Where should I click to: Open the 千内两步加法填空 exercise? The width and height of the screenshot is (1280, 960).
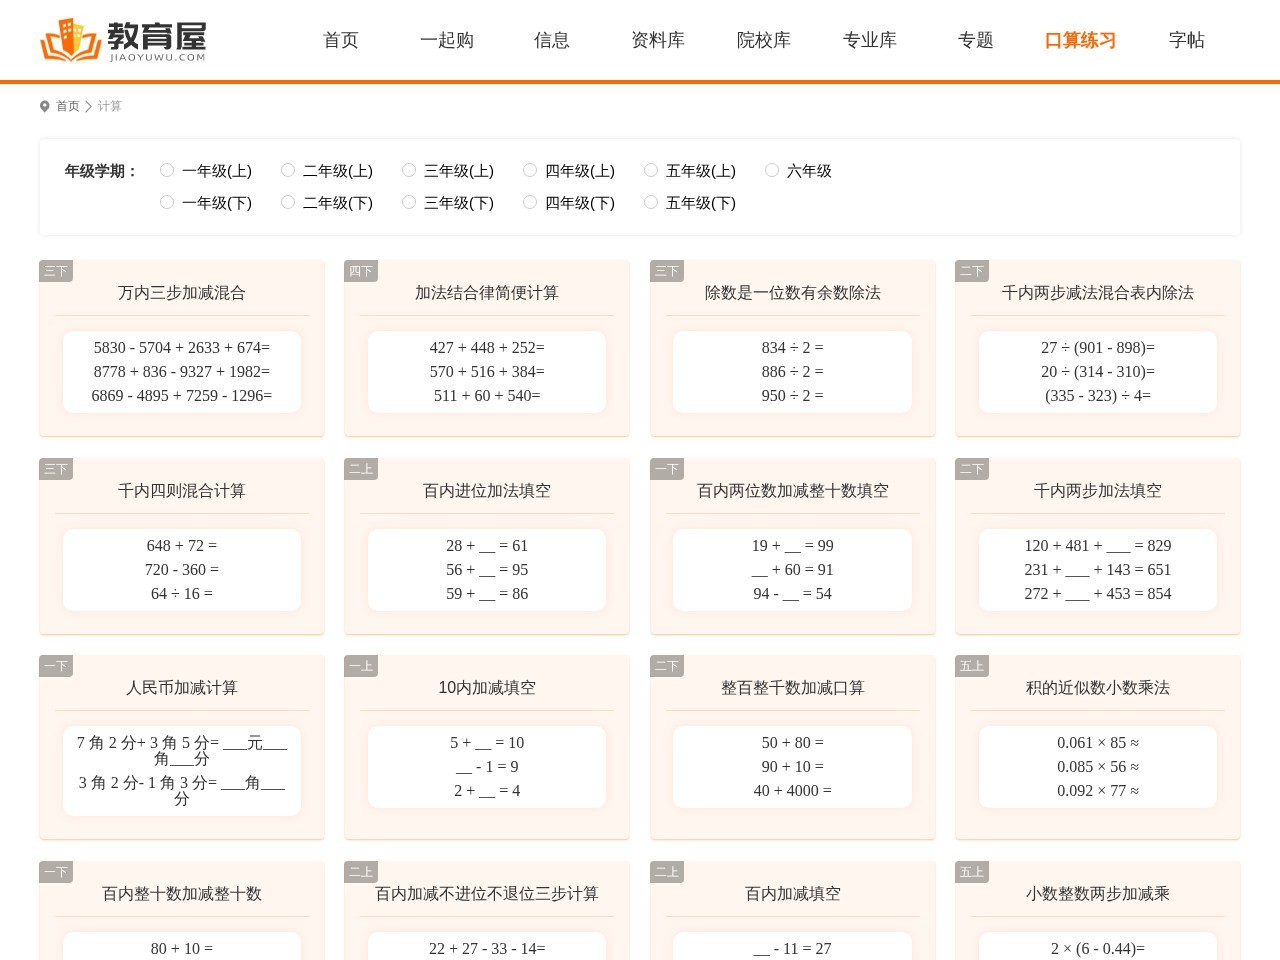pos(1098,491)
